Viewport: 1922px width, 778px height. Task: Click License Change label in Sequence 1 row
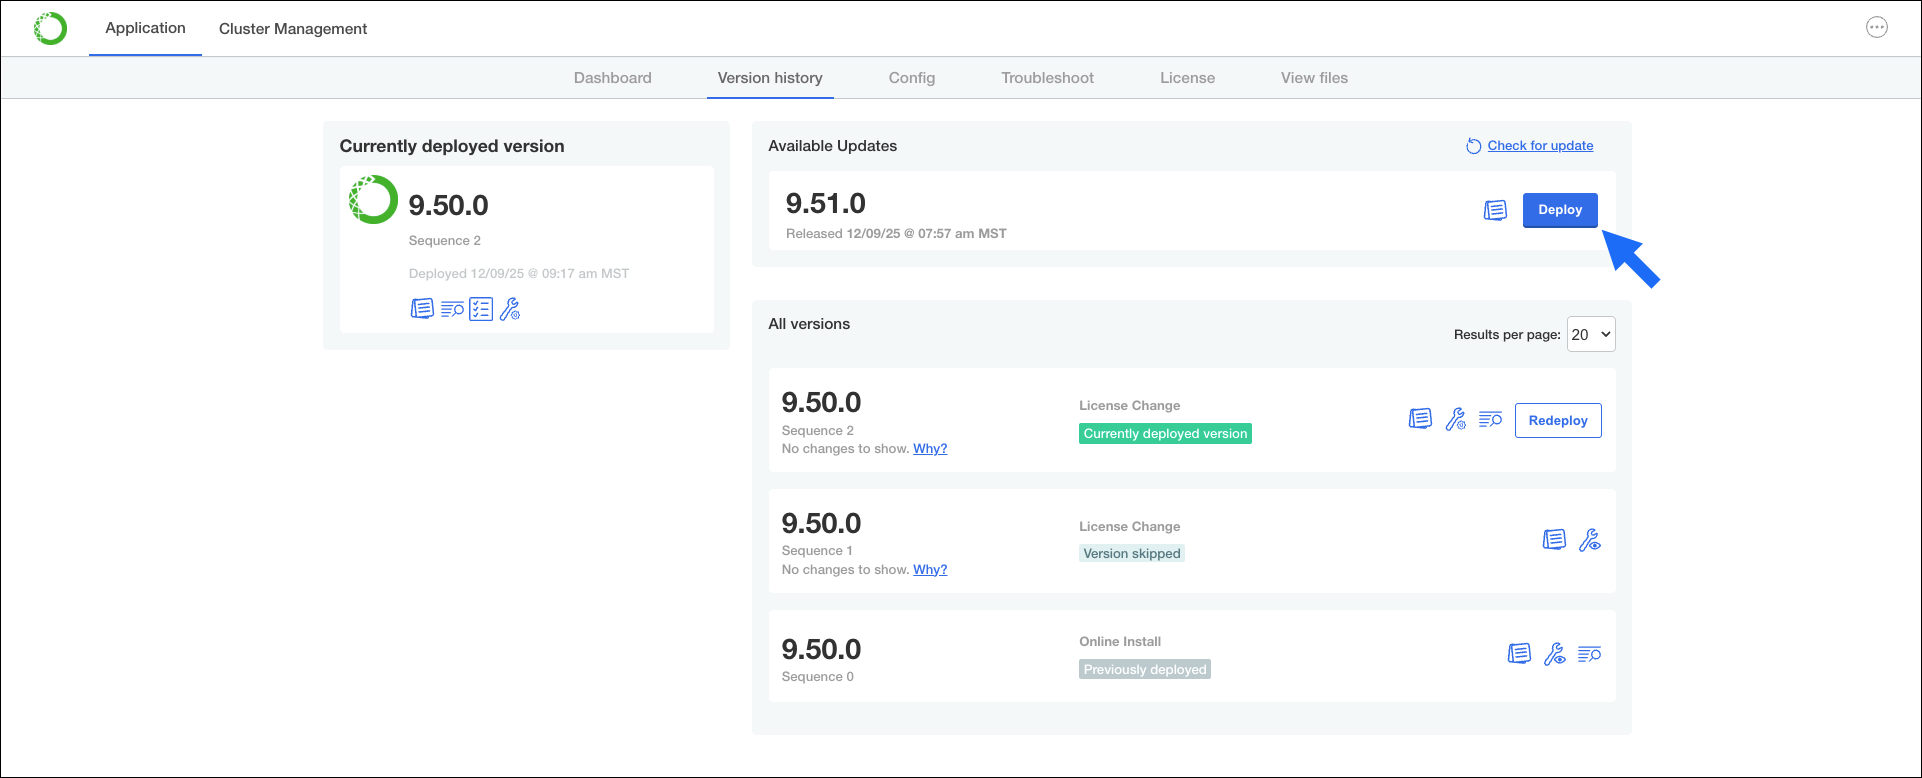point(1130,527)
